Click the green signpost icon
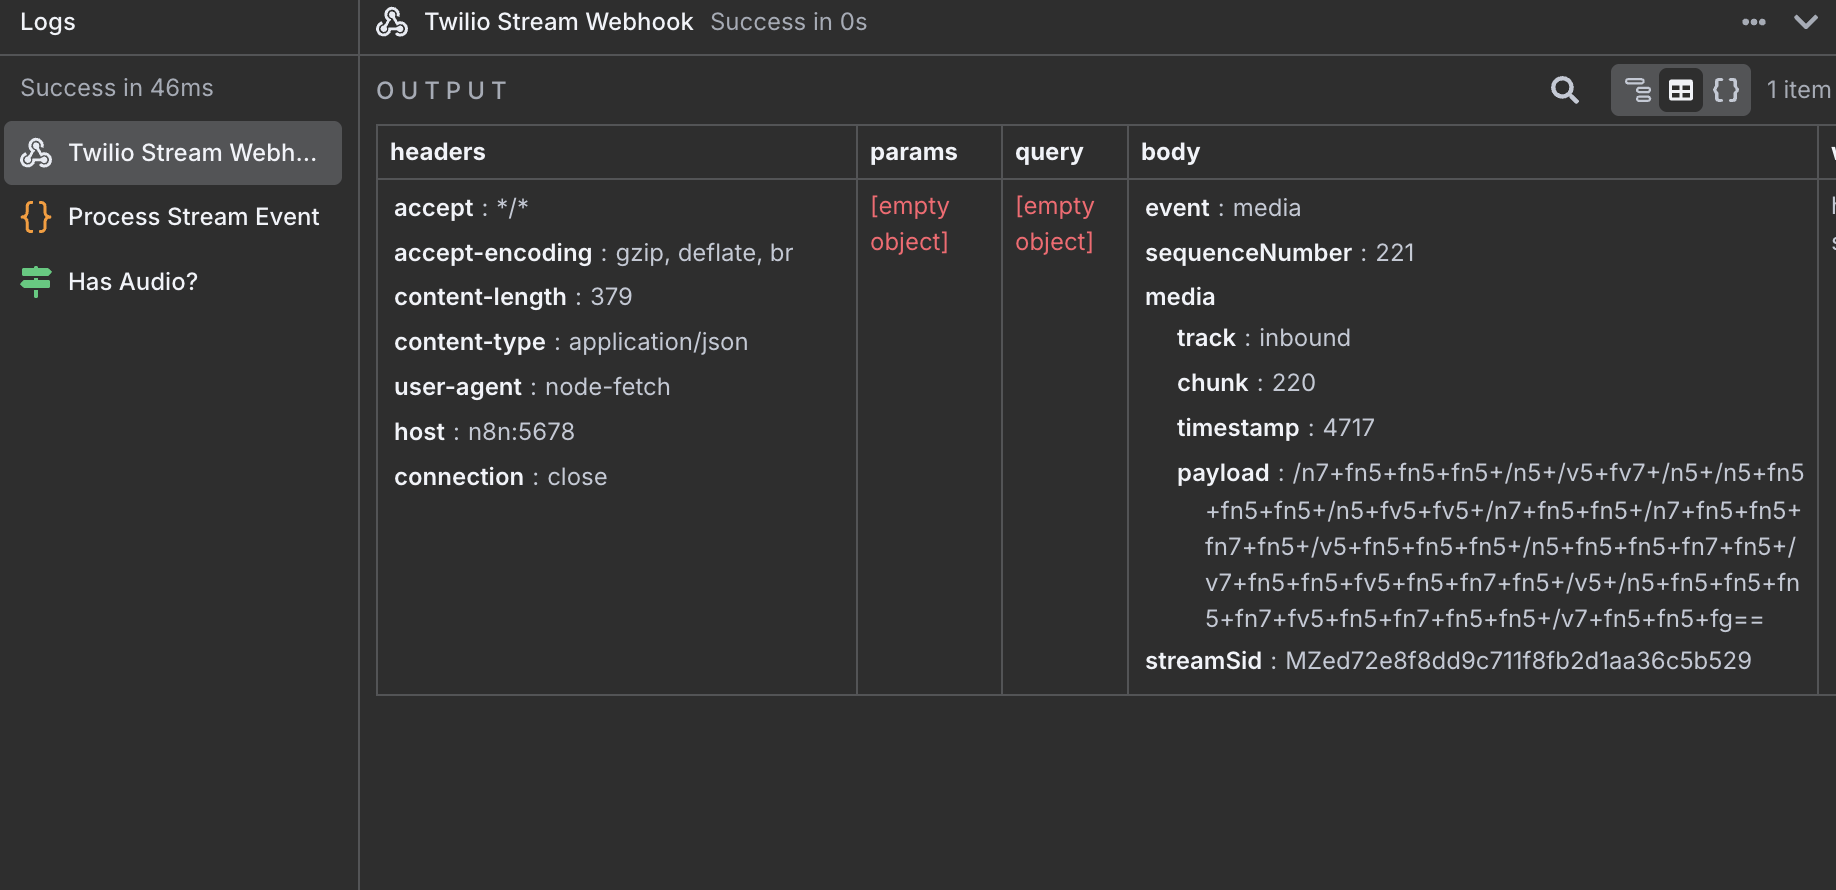The image size is (1836, 890). pos(36,282)
